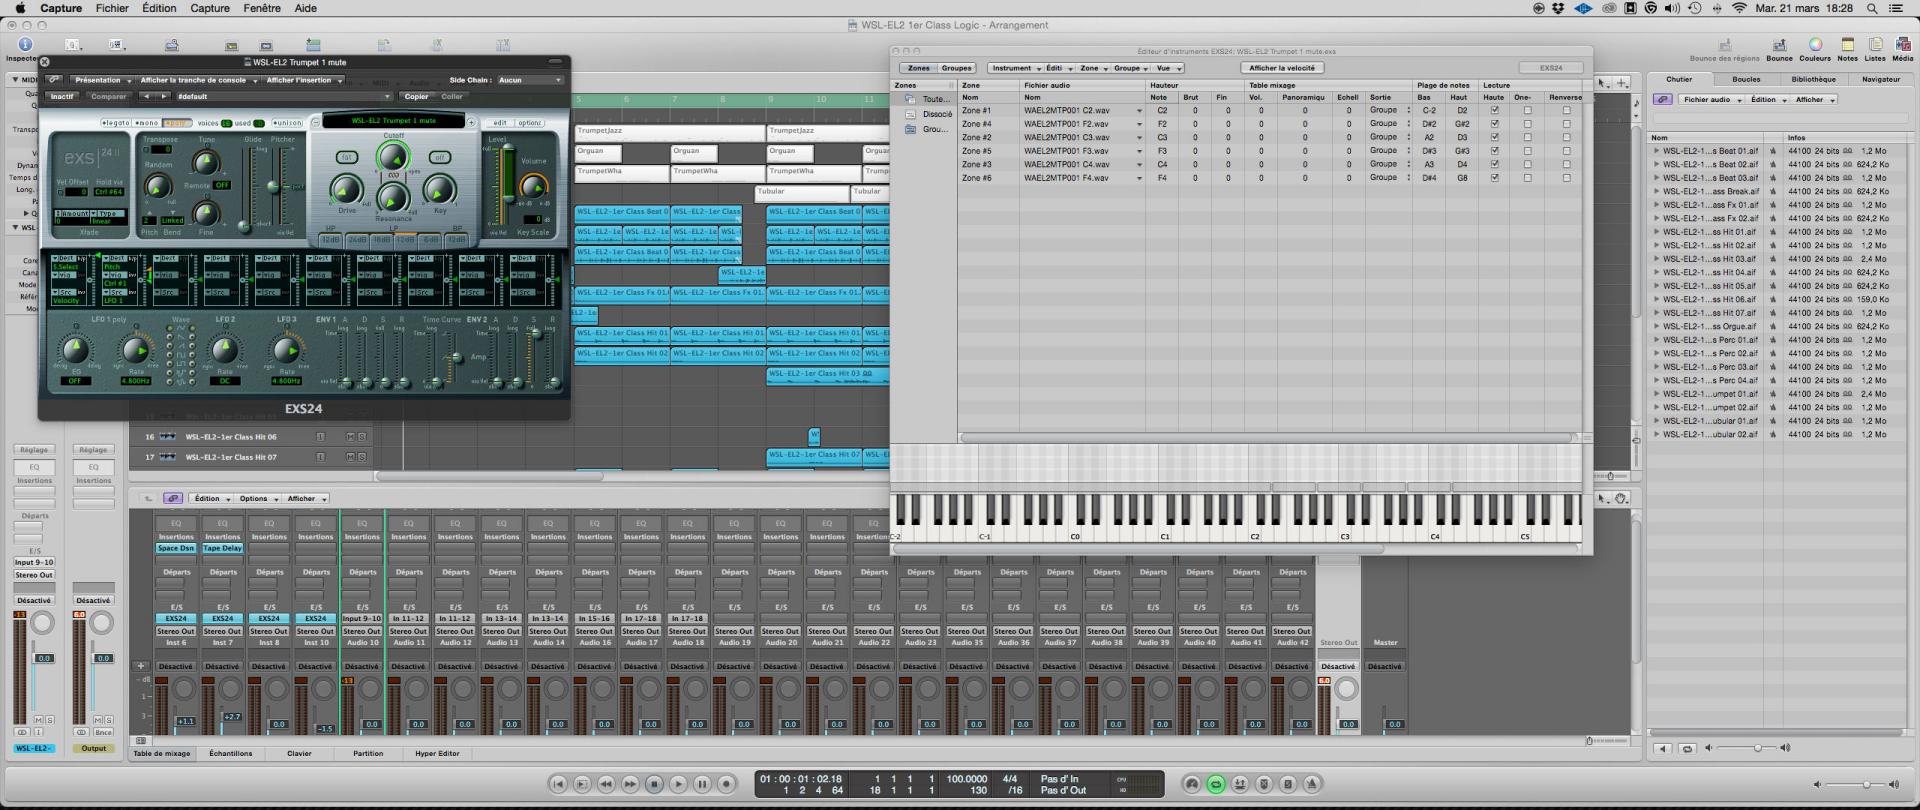
Task: Click the plus button beside EXS24 instrument name
Action: click(x=471, y=122)
